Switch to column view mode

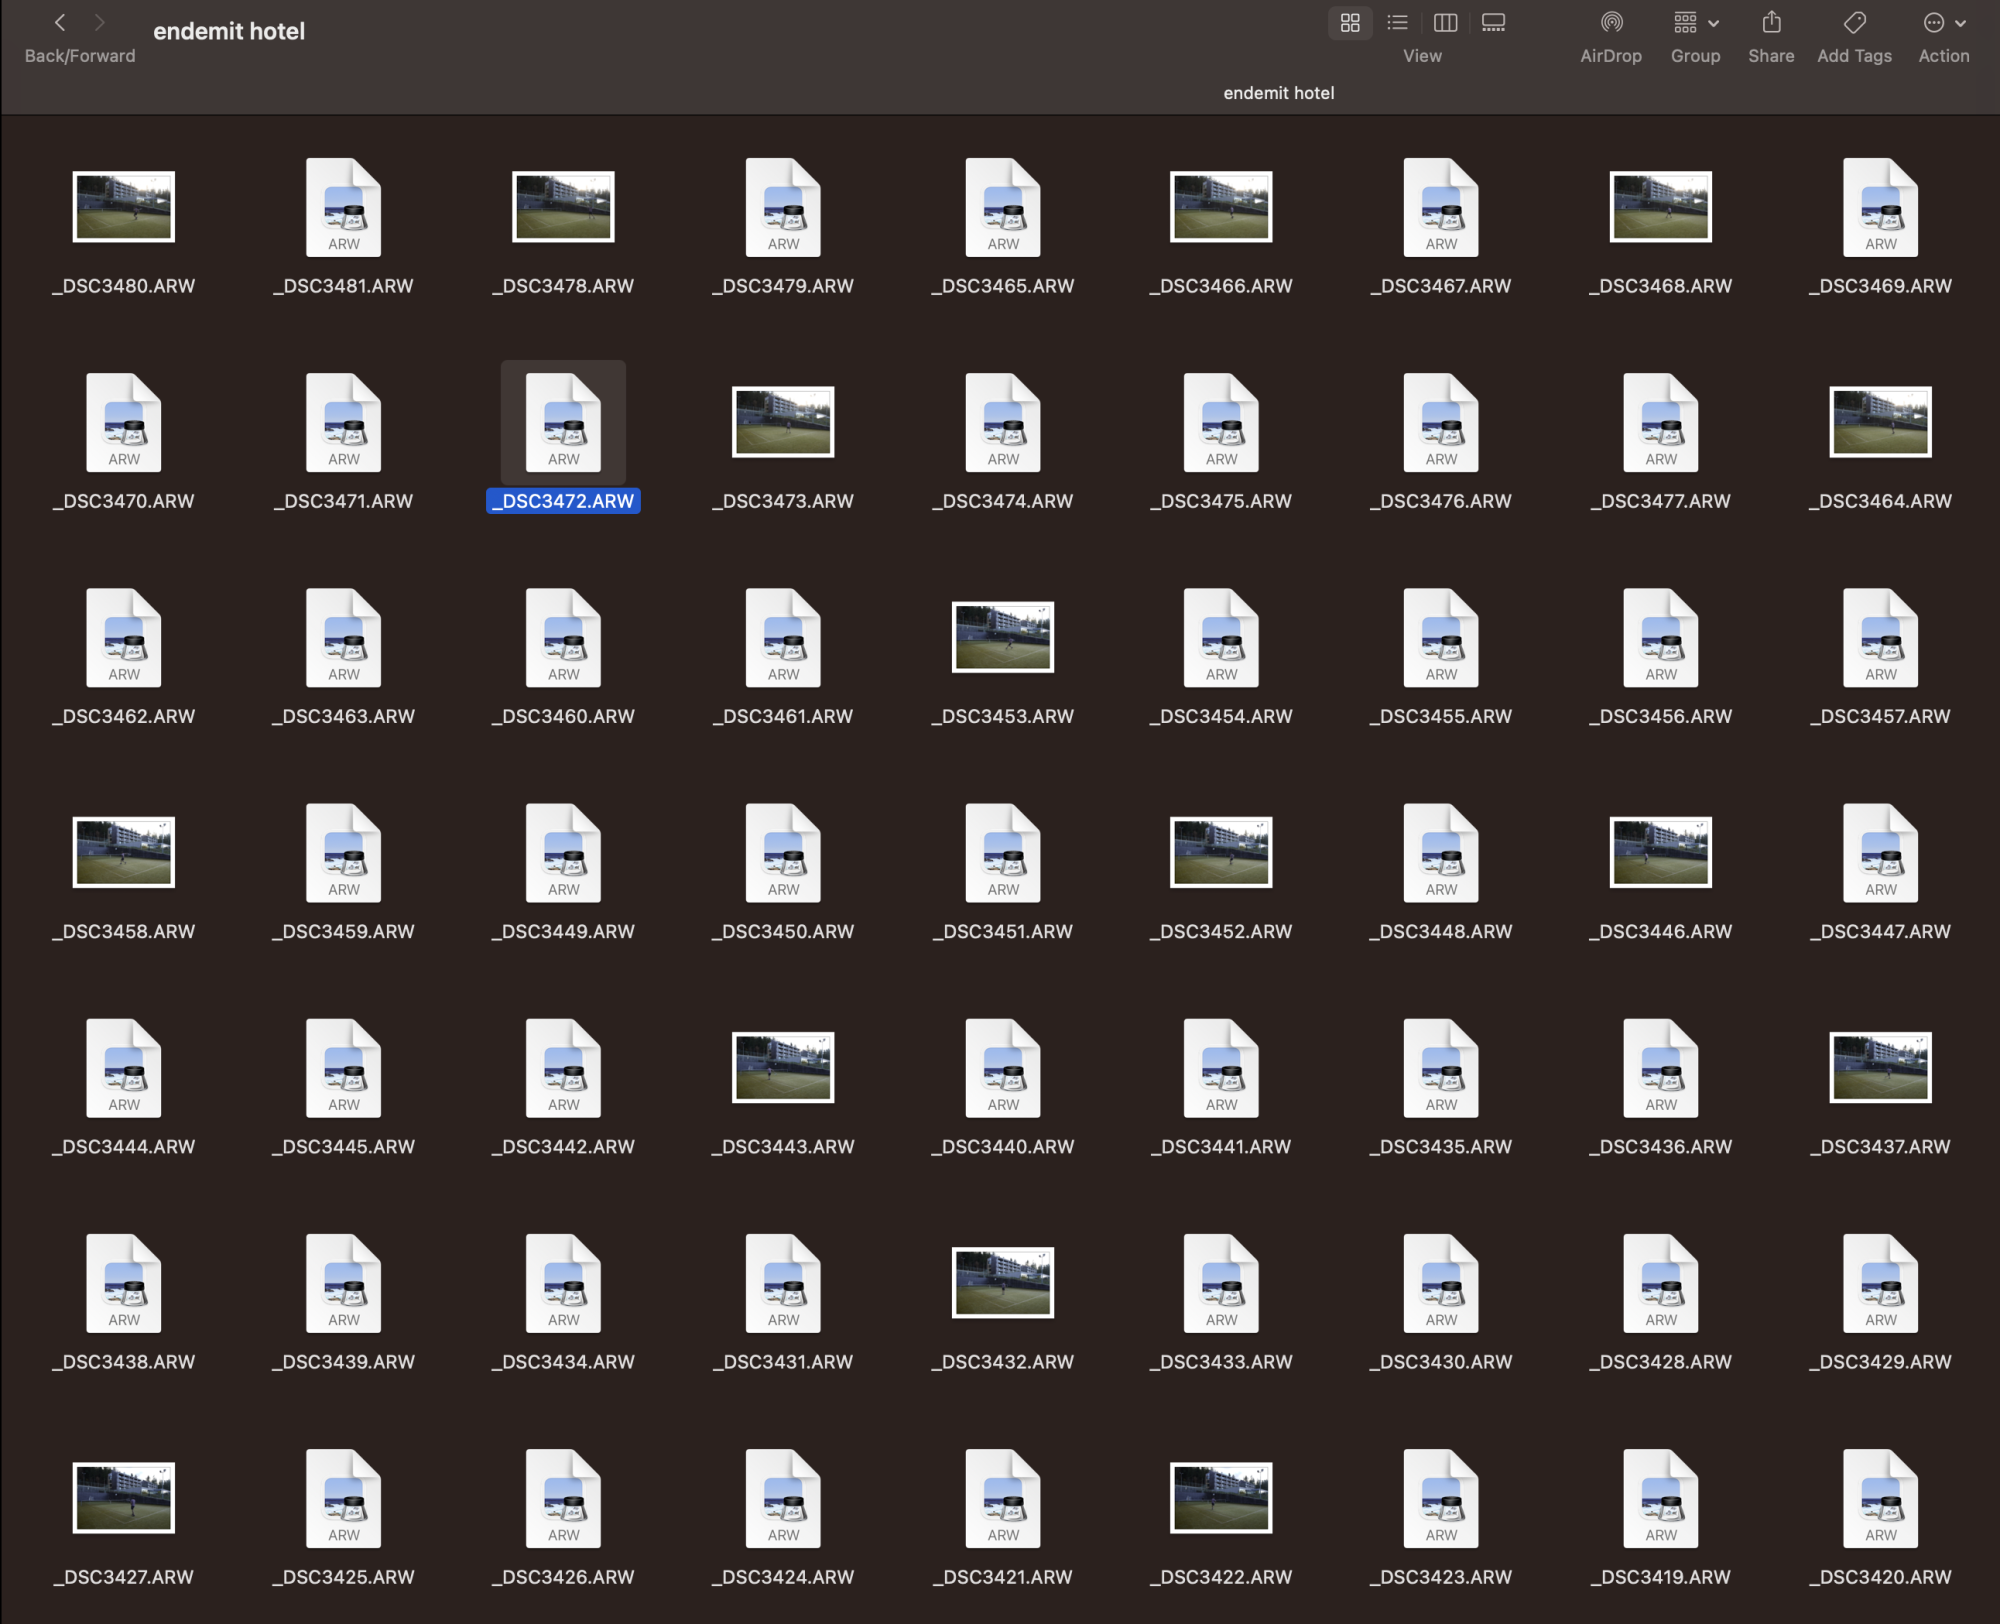[1445, 23]
